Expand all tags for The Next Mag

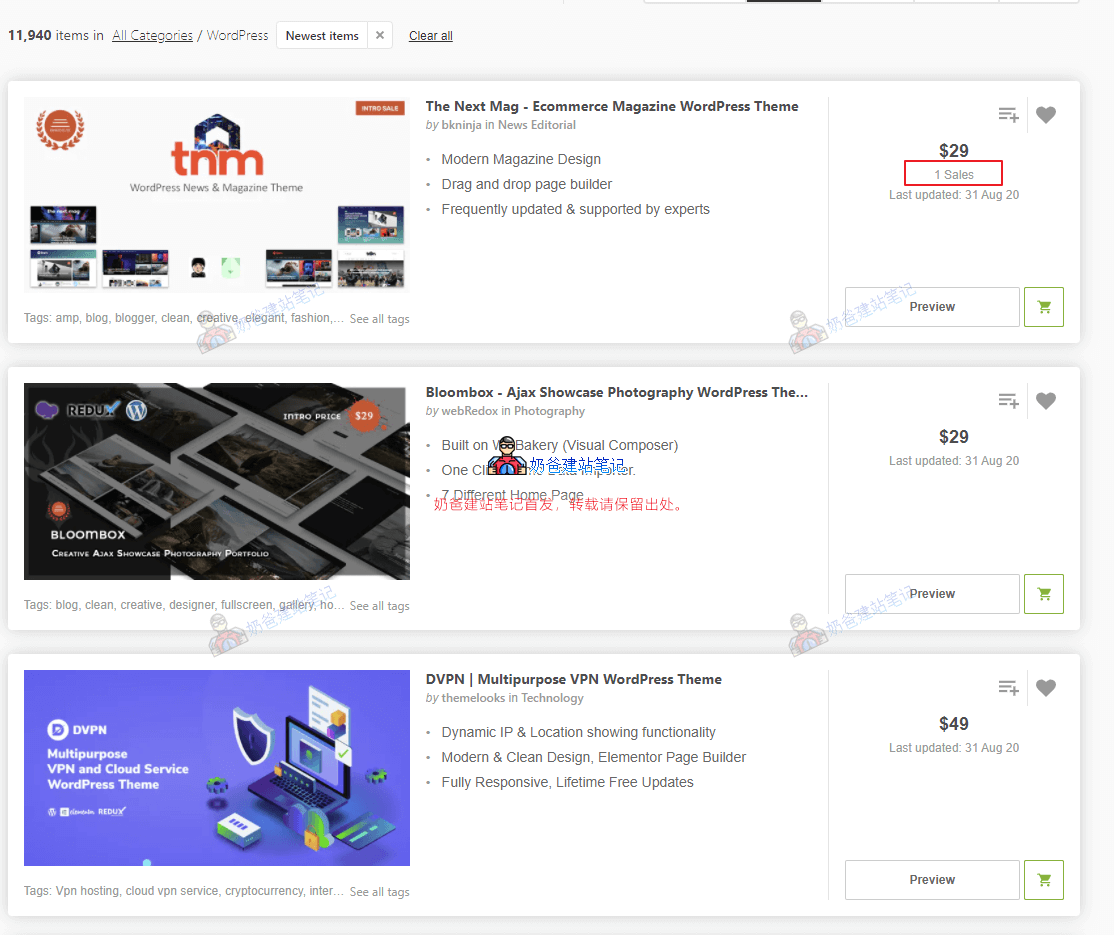pos(379,319)
